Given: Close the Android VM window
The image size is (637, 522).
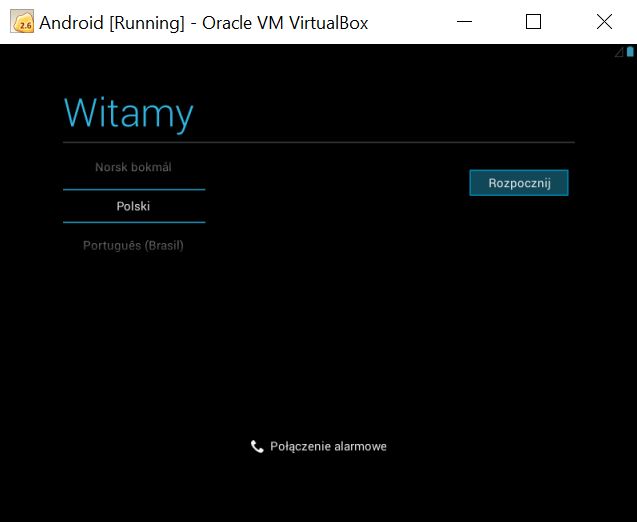Looking at the screenshot, I should [604, 22].
